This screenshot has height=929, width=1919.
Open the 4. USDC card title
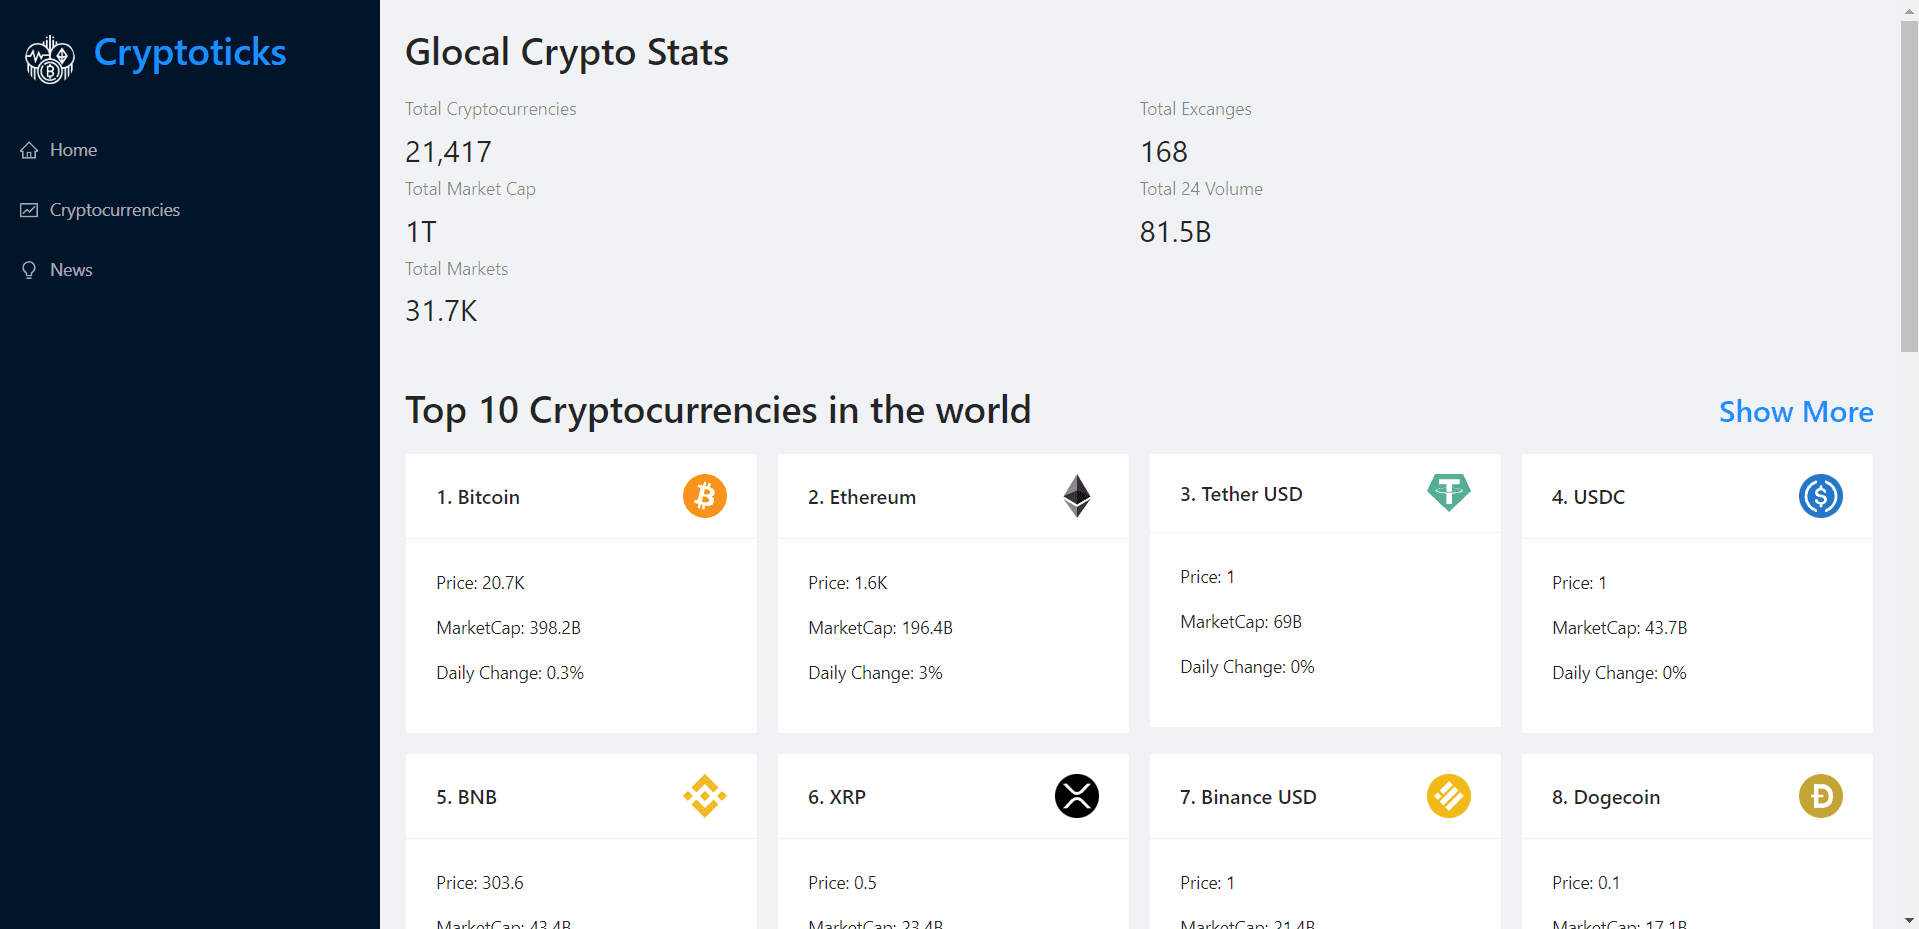1588,497
